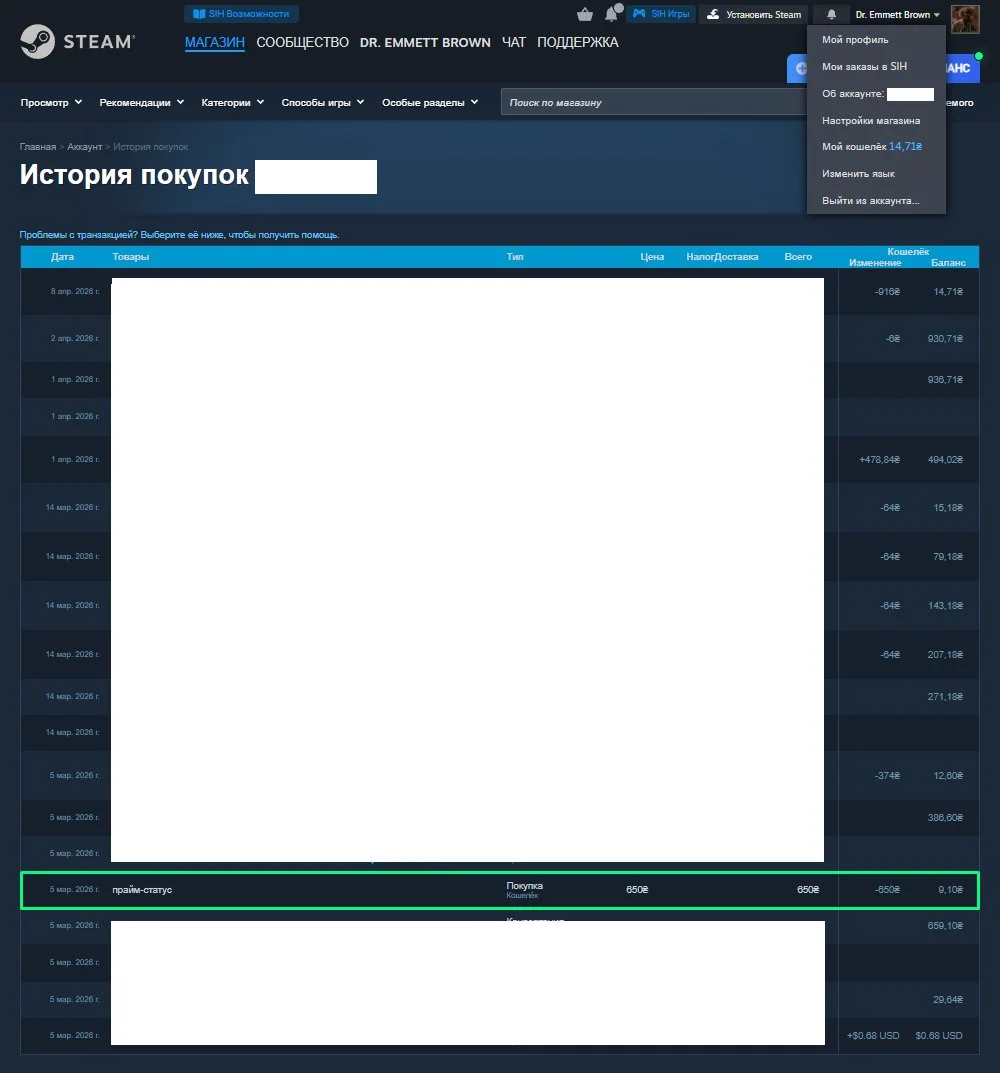Select Мои заказы в SIH

point(864,66)
